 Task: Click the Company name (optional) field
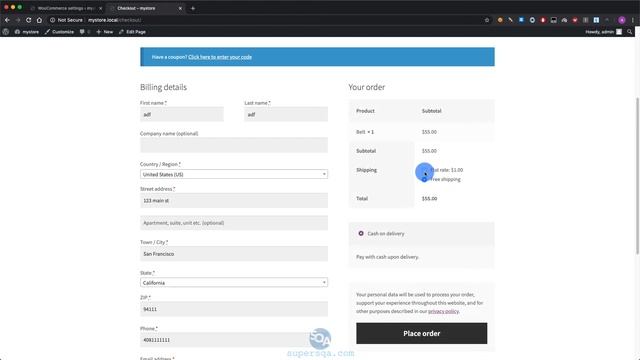click(x=234, y=145)
